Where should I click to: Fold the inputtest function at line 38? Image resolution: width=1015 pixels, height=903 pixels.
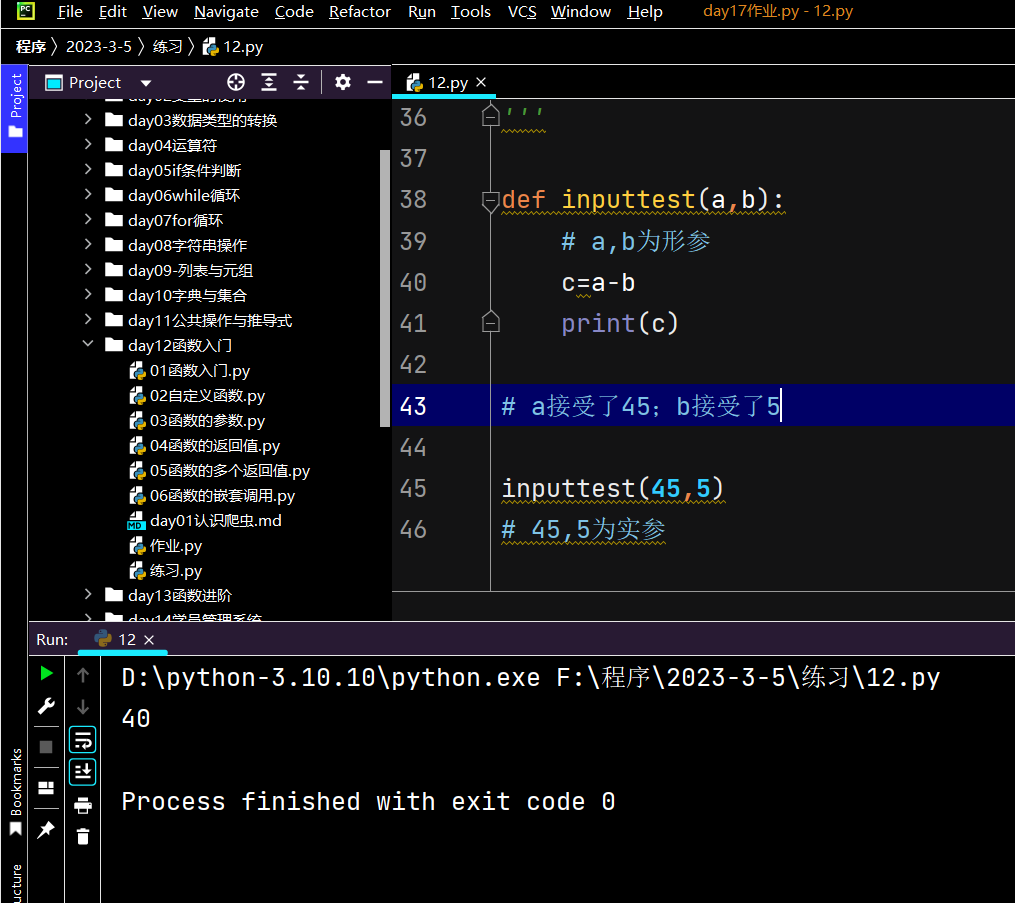491,200
